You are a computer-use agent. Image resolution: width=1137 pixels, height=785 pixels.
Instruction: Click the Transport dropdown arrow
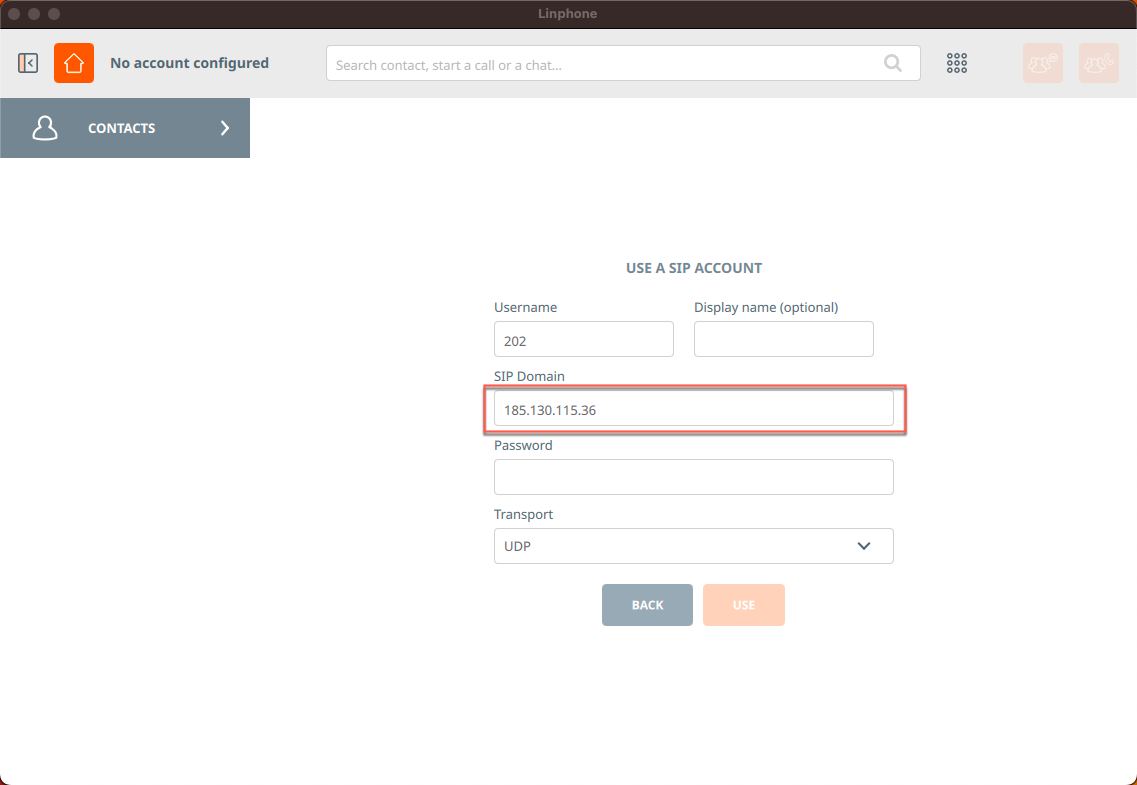click(864, 546)
